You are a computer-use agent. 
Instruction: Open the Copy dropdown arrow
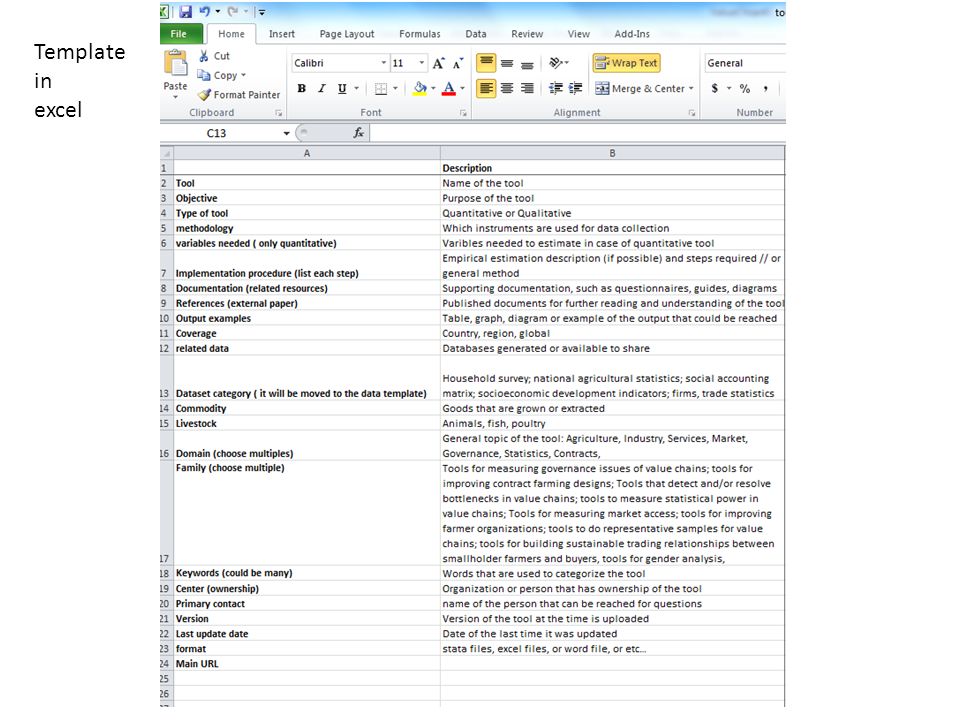click(244, 75)
